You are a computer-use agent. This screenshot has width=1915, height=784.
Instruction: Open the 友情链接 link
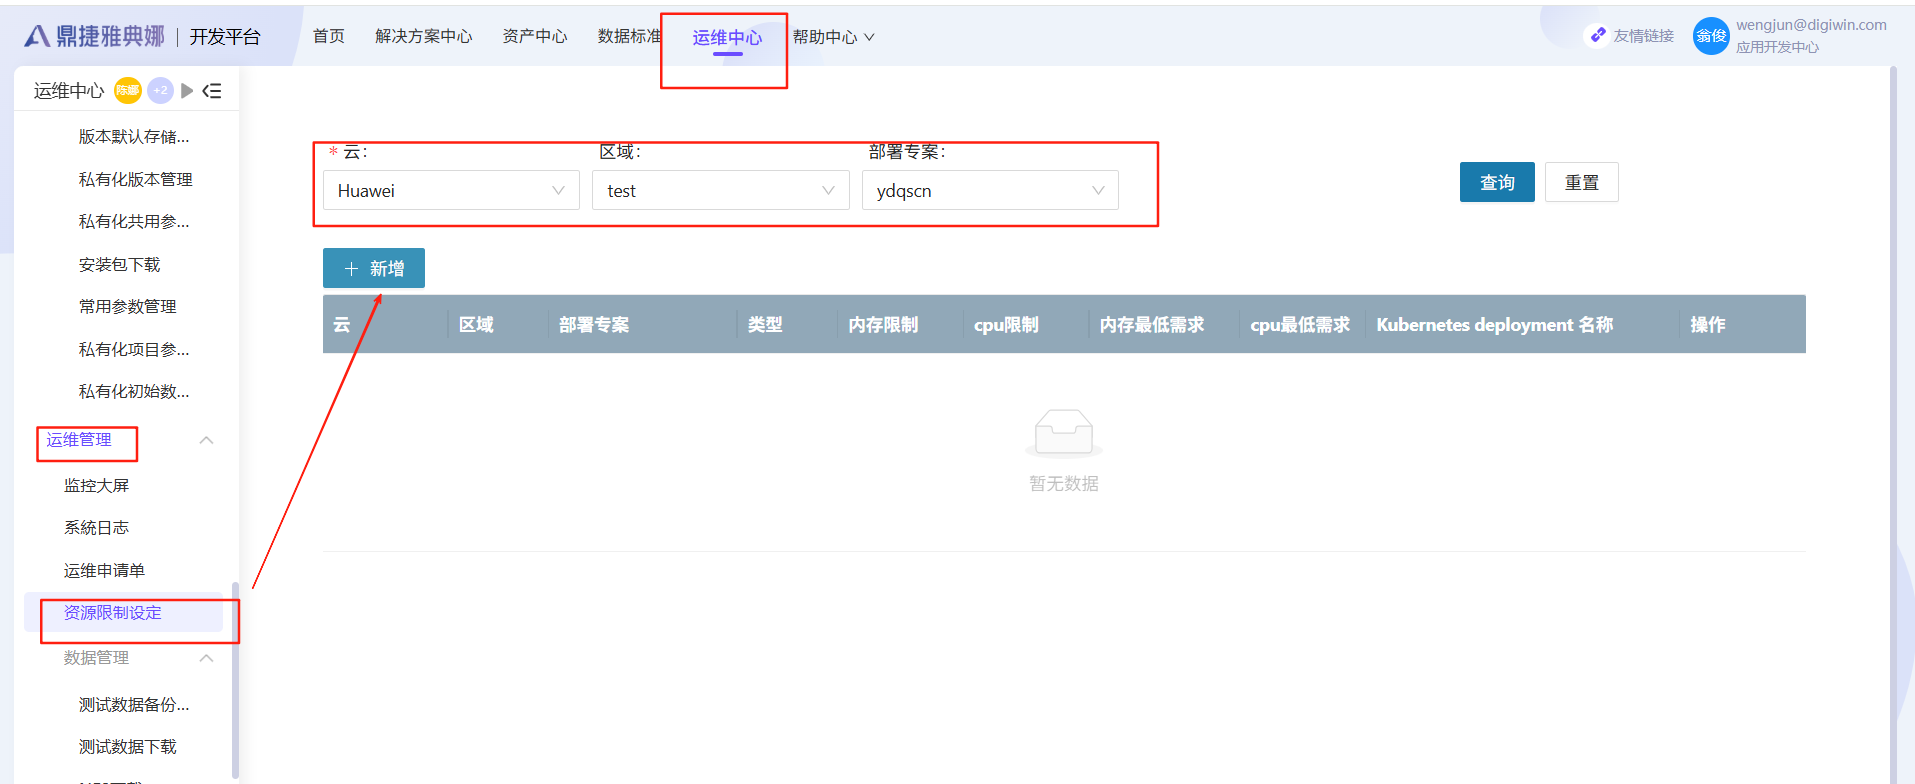(x=1643, y=36)
